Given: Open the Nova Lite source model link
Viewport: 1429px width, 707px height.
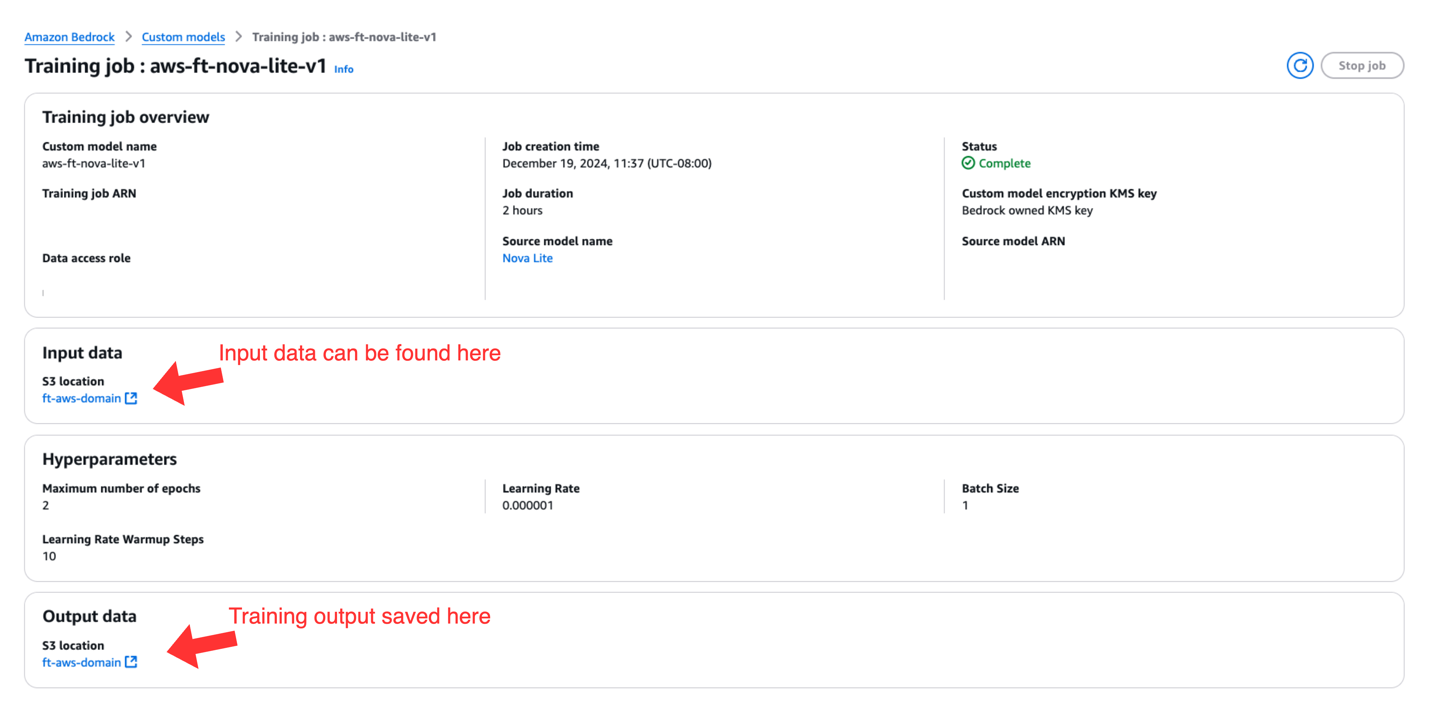Looking at the screenshot, I should (x=527, y=258).
